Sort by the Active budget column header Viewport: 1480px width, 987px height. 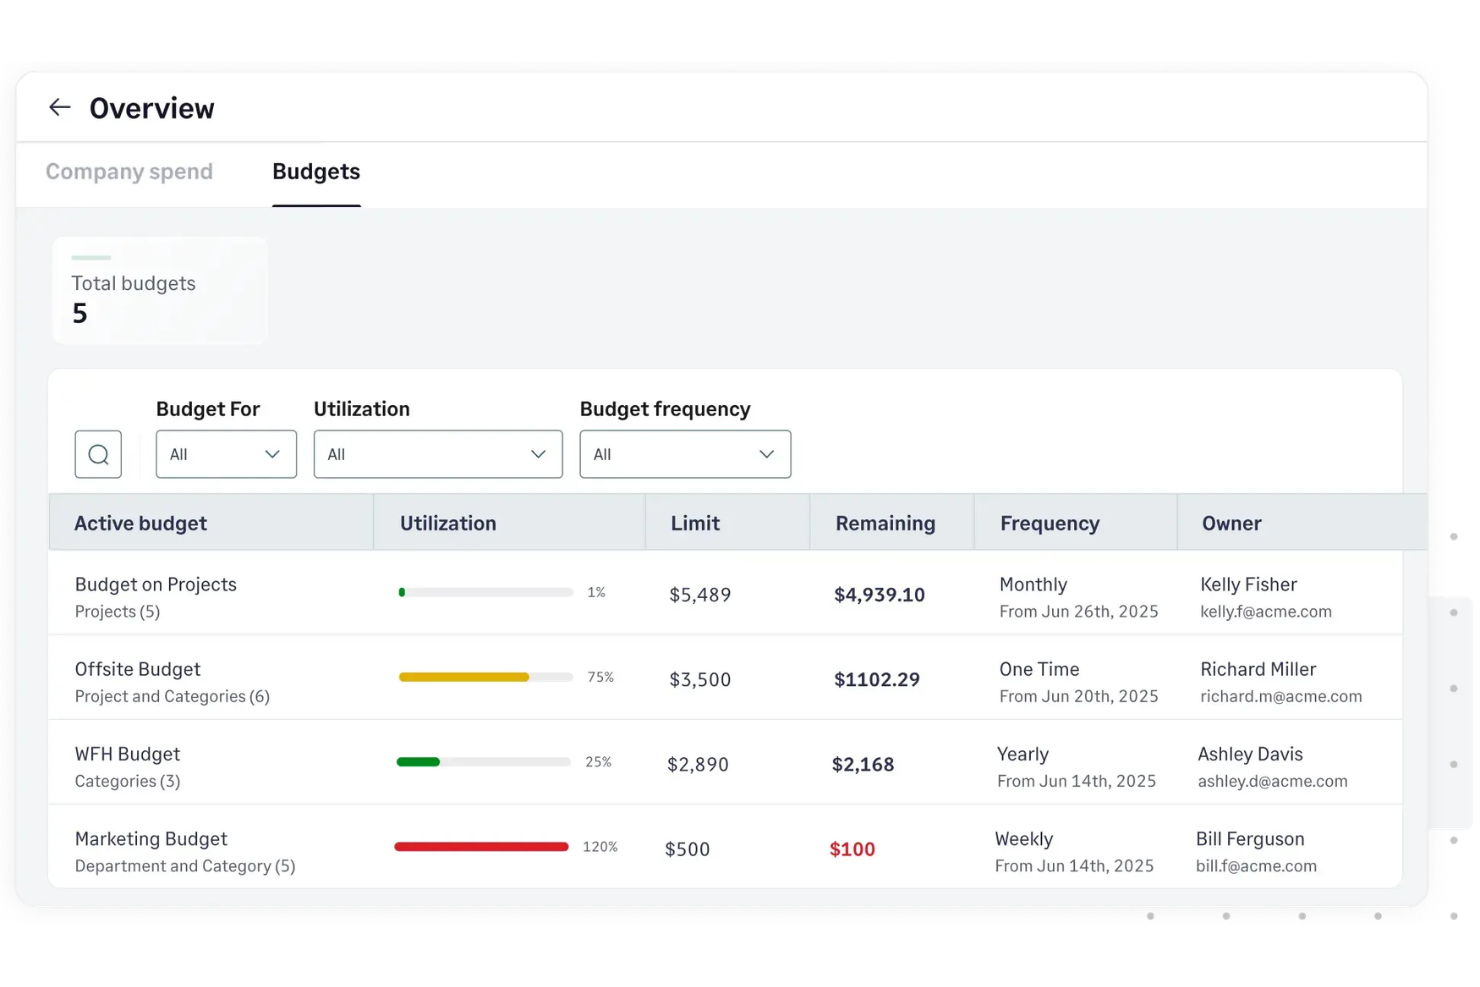click(x=140, y=522)
